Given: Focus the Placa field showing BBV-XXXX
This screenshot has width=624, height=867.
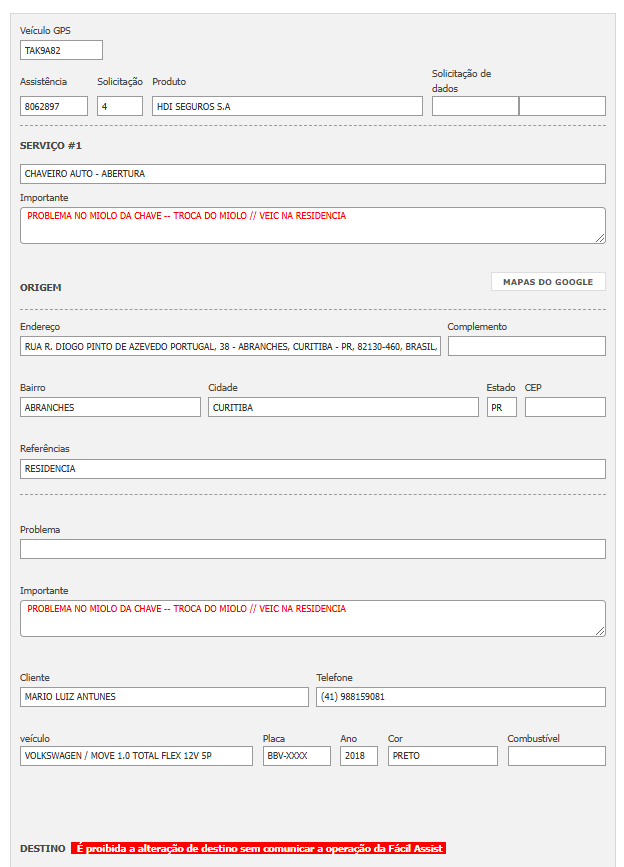Looking at the screenshot, I should pos(296,756).
